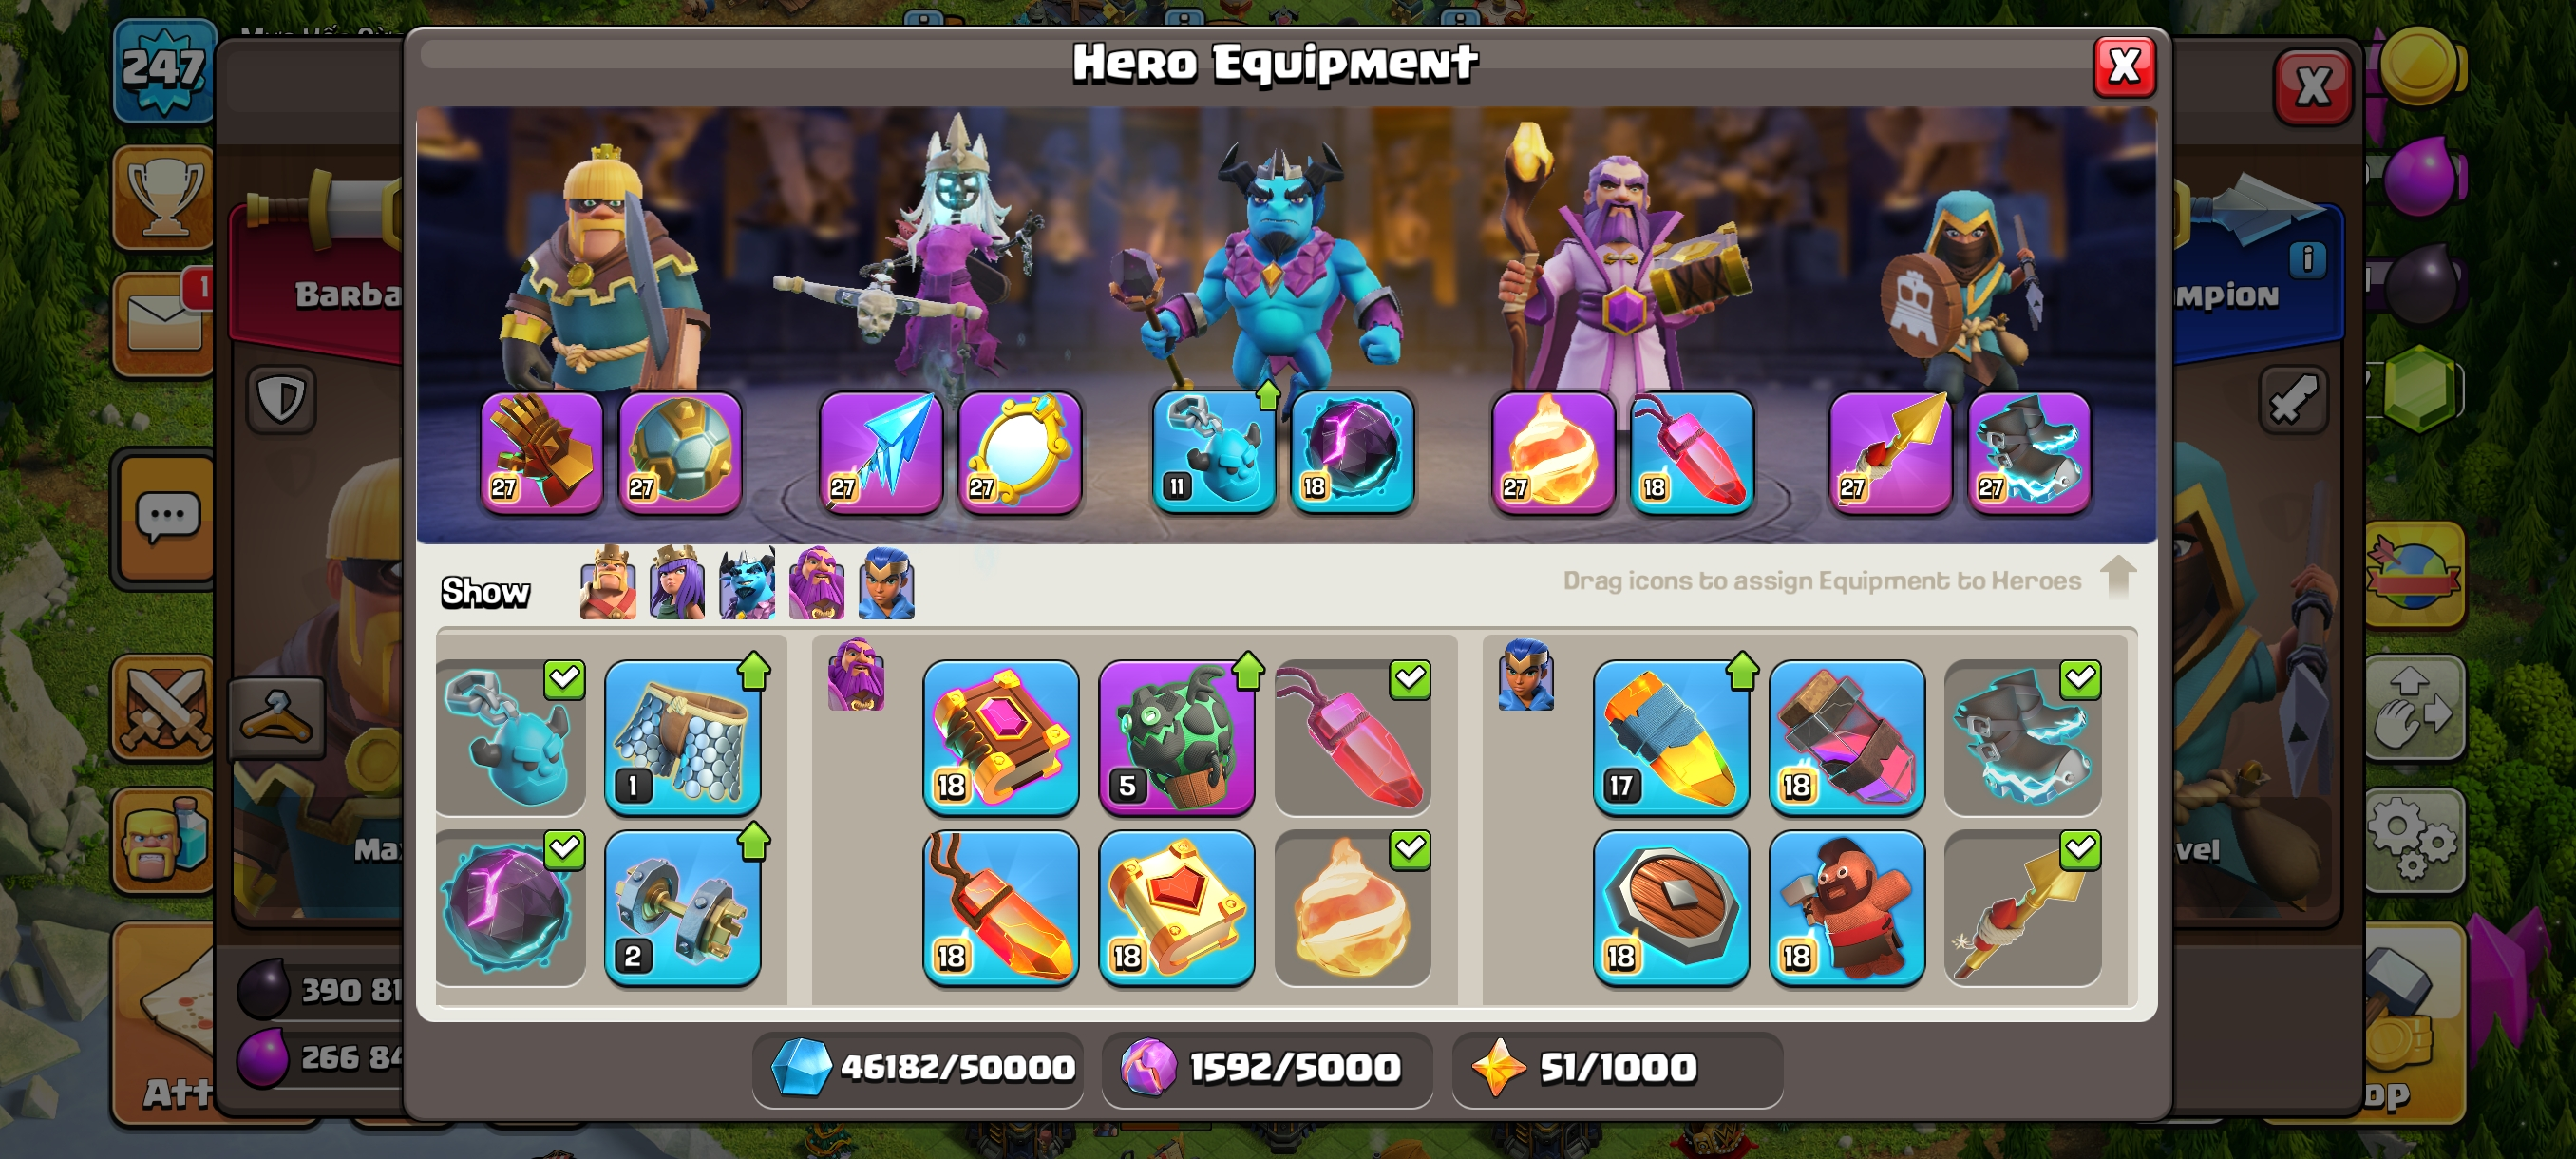Close the Hero Equipment window
The height and width of the screenshot is (1159, 2576).
pos(2124,67)
